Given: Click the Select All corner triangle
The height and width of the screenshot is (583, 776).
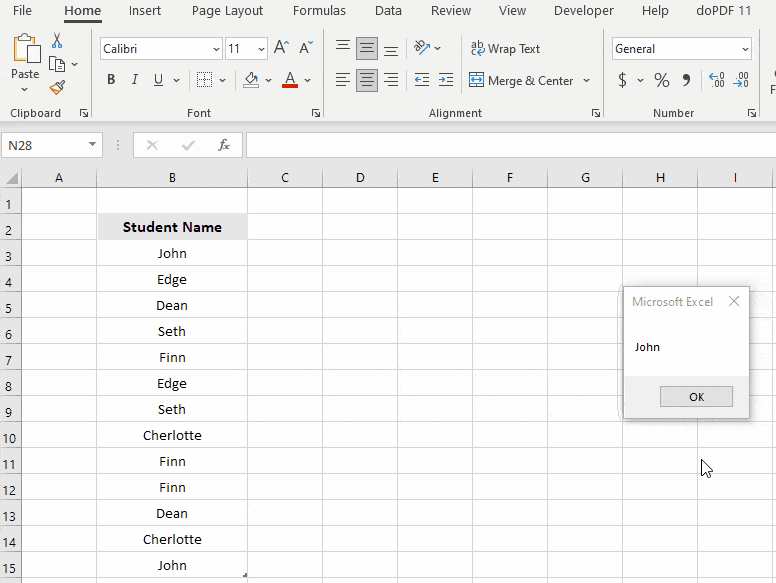Looking at the screenshot, I should [x=12, y=178].
